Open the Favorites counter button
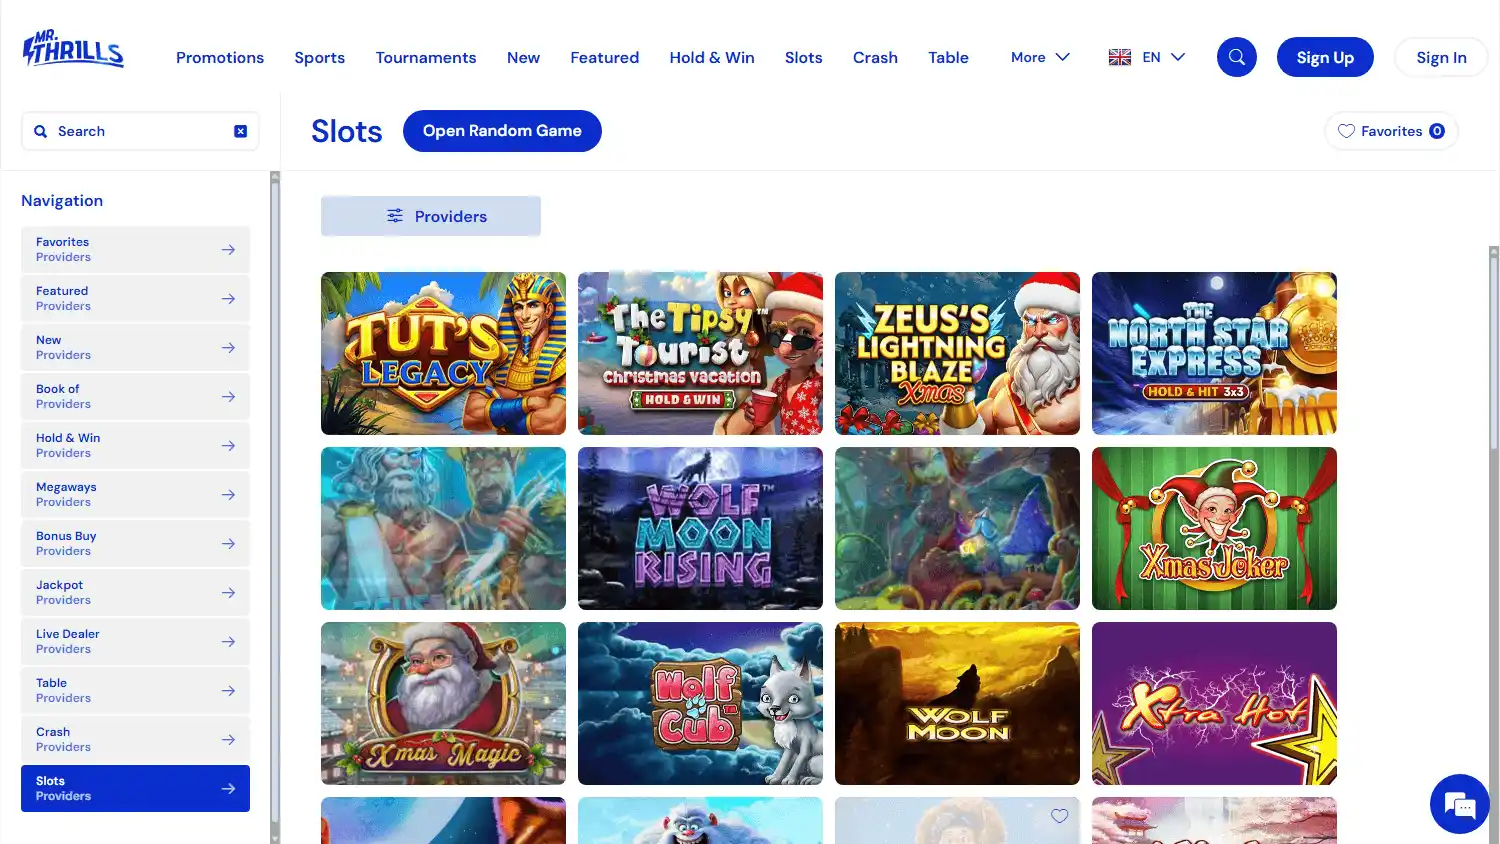1500x844 pixels. click(x=1391, y=131)
